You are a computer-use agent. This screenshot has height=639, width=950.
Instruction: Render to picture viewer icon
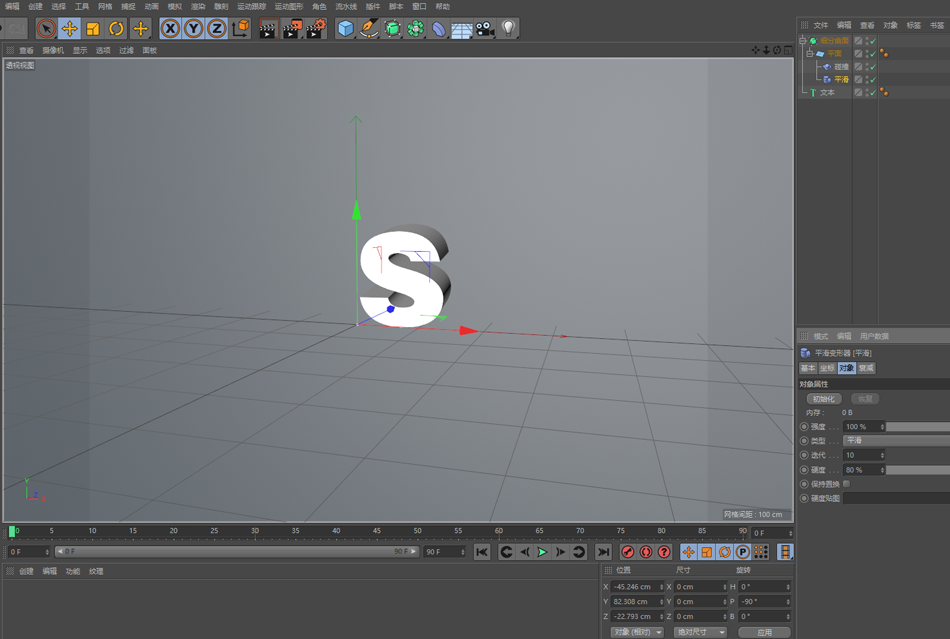[x=292, y=28]
